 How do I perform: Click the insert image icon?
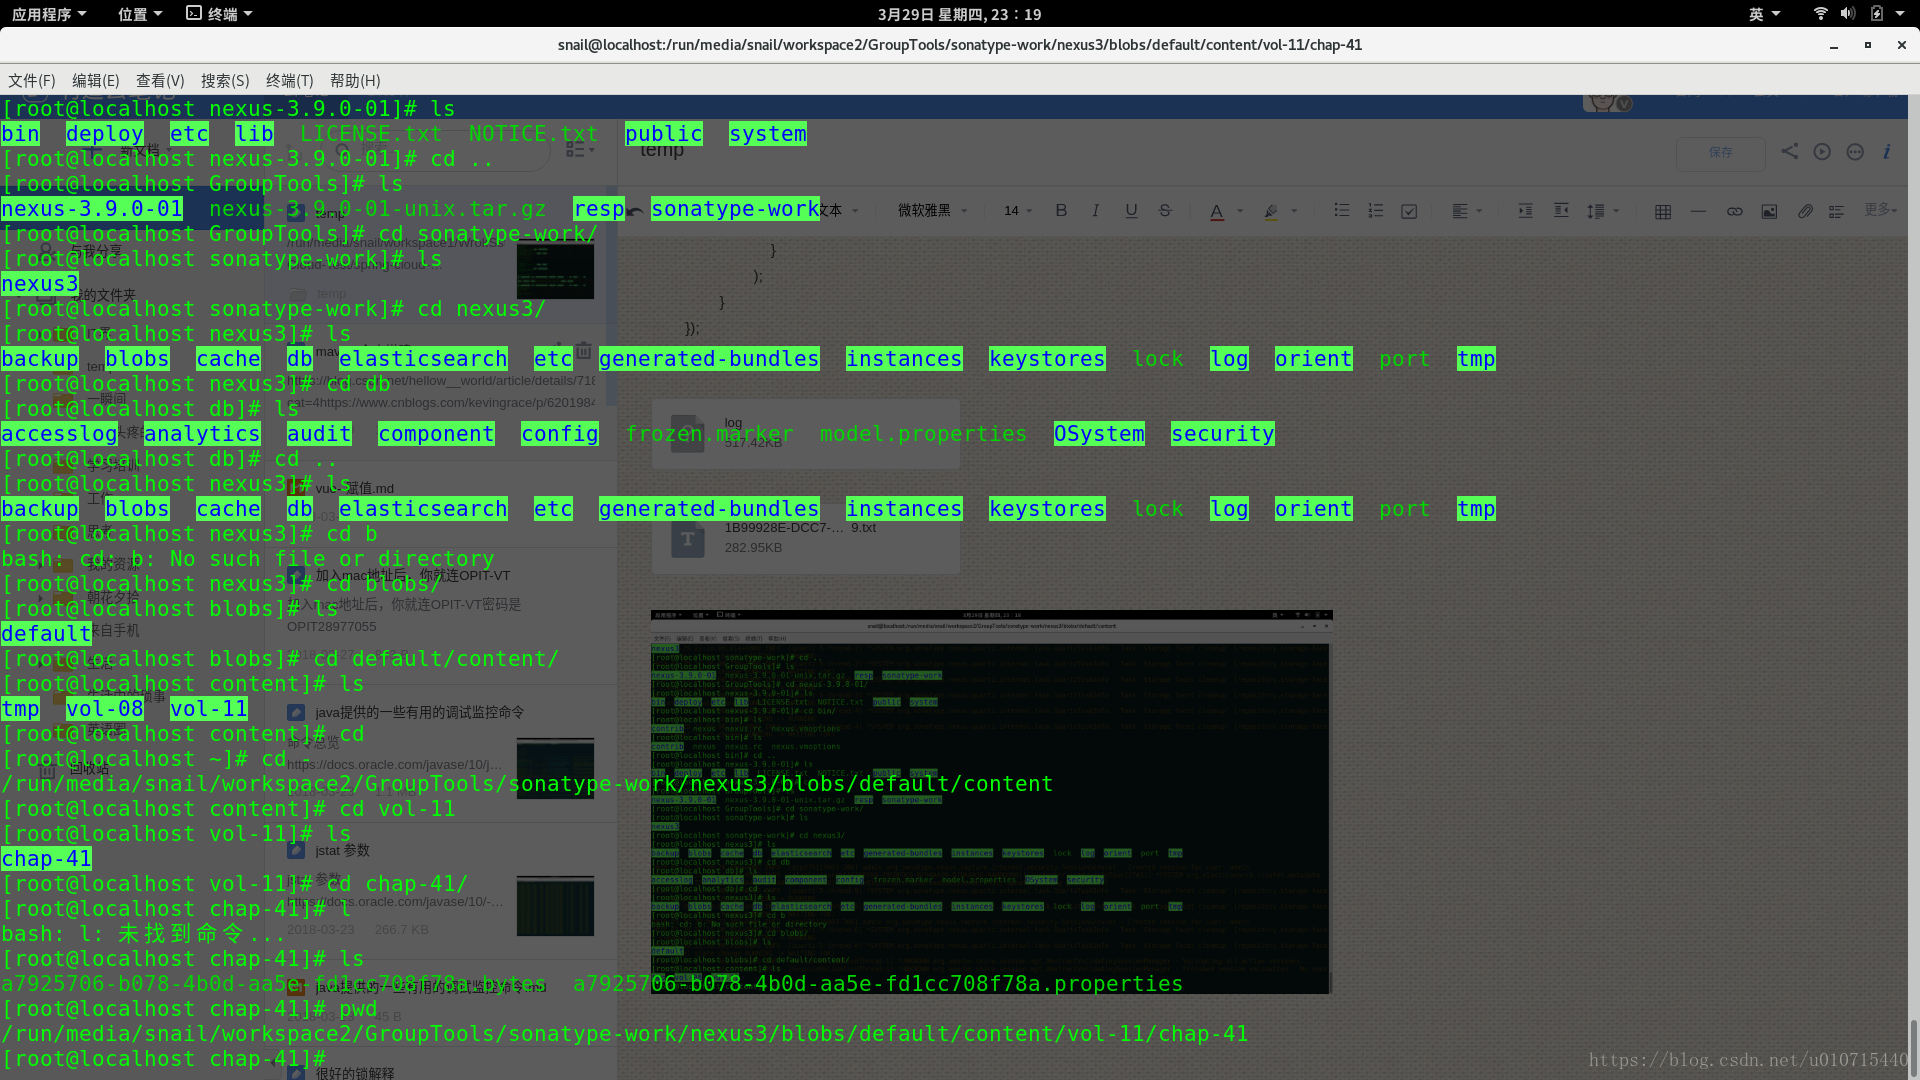pos(1769,211)
